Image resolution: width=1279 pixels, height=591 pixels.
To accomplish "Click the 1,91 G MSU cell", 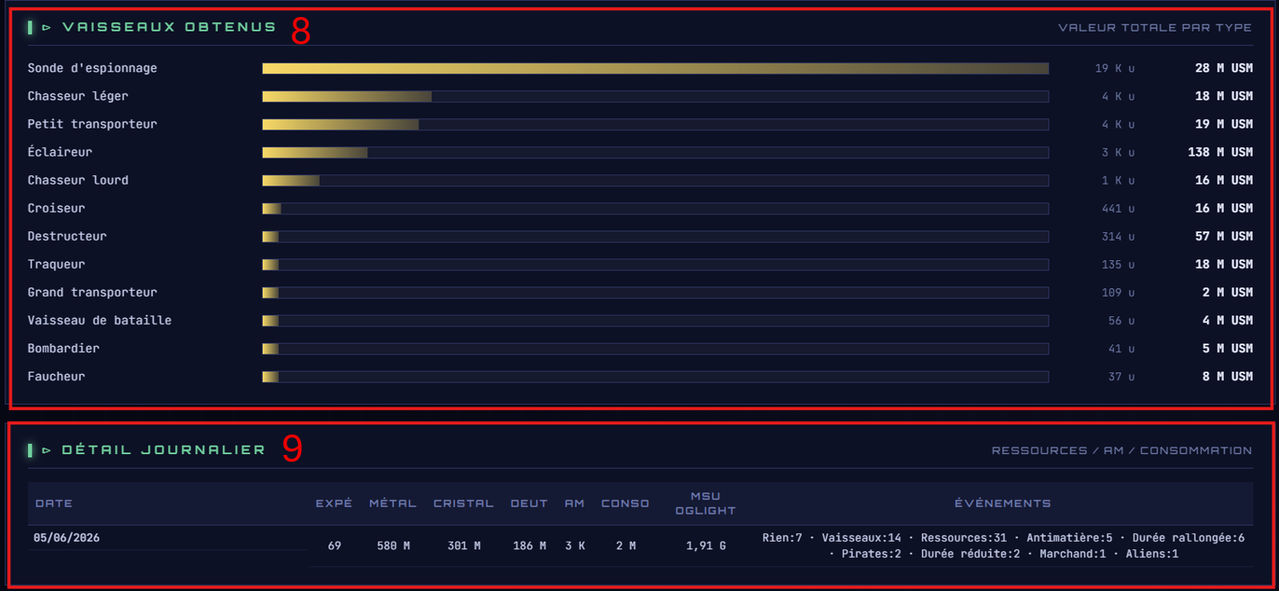I will [706, 546].
